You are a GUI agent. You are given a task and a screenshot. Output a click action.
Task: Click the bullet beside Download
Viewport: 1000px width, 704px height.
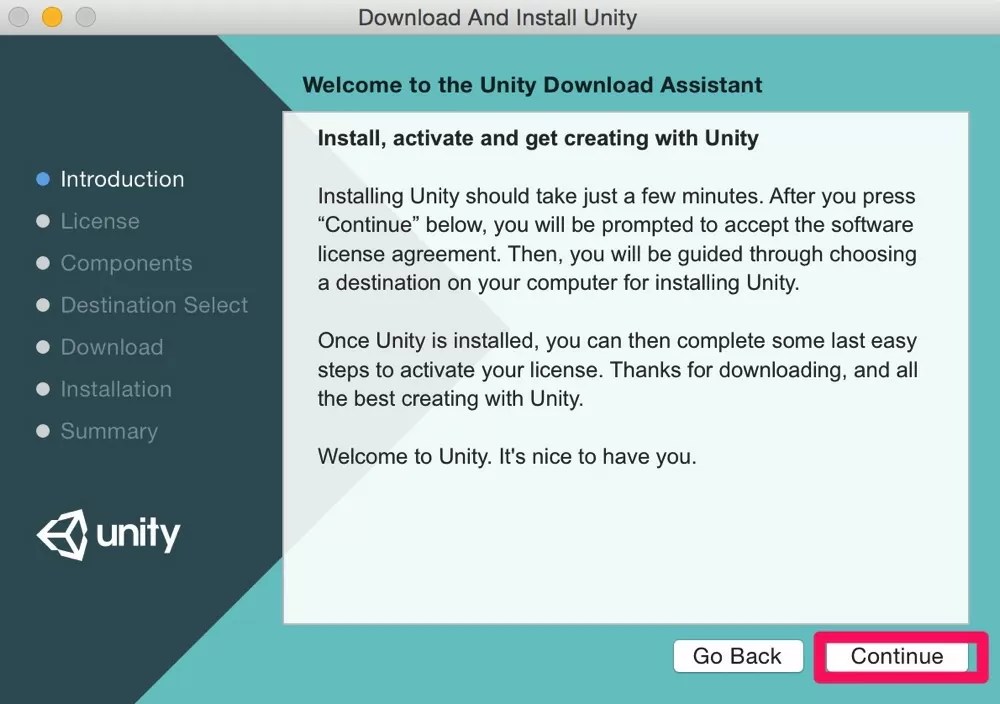coord(43,347)
